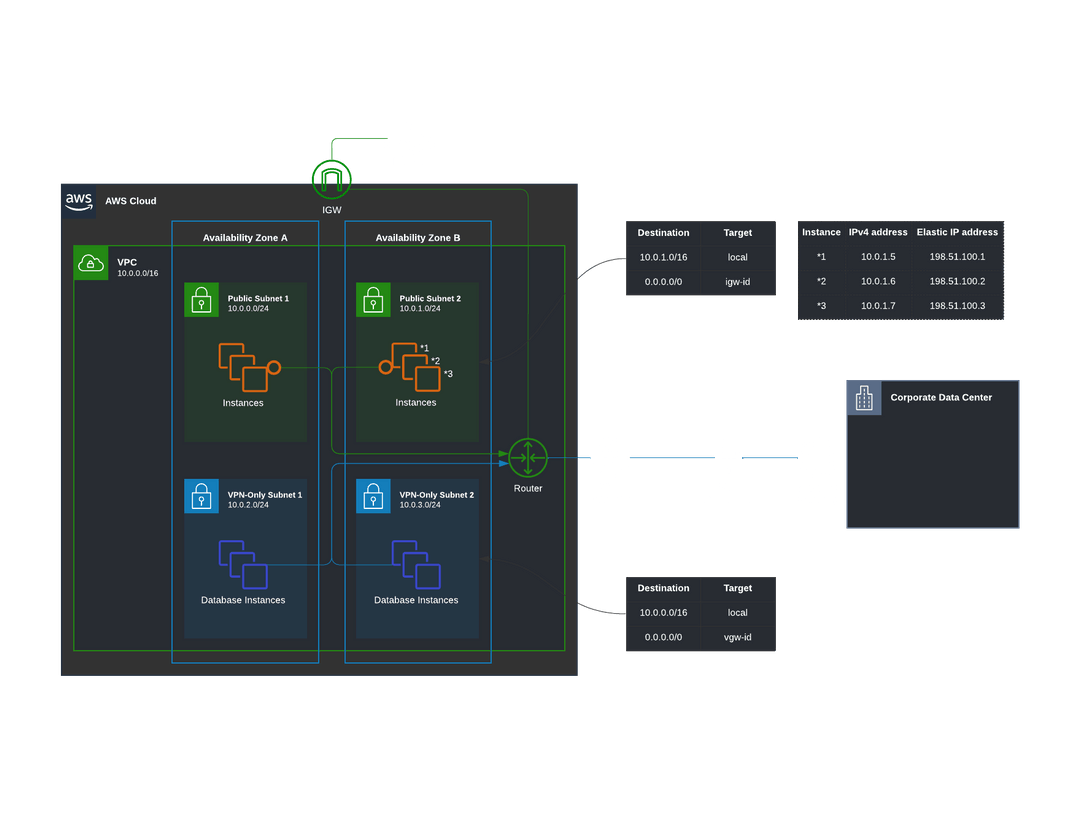Click the VPN-Only Subnet 2 lock icon

[373, 496]
